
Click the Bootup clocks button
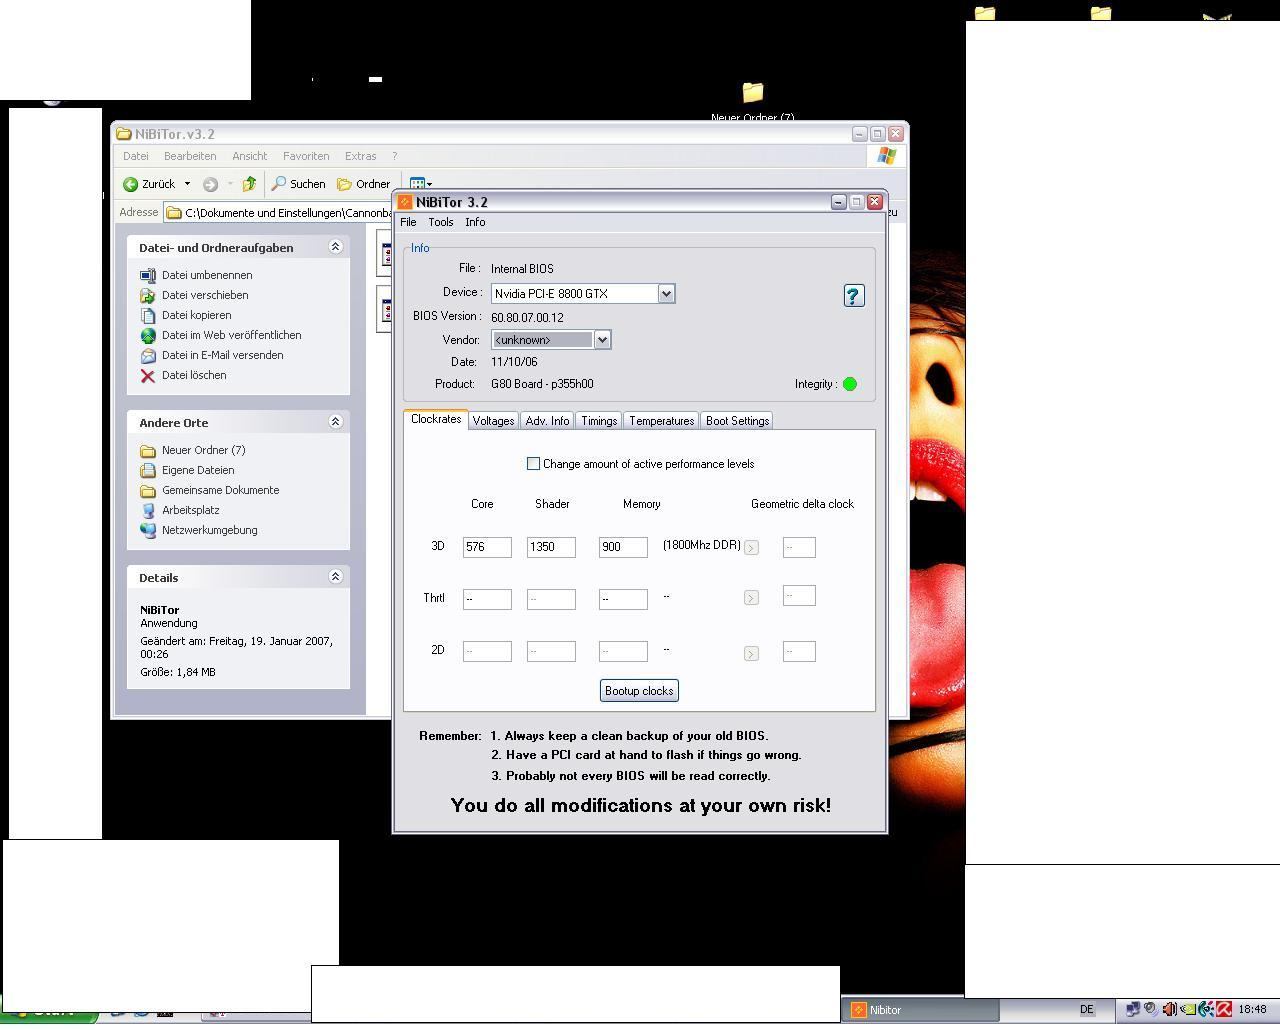pos(639,691)
